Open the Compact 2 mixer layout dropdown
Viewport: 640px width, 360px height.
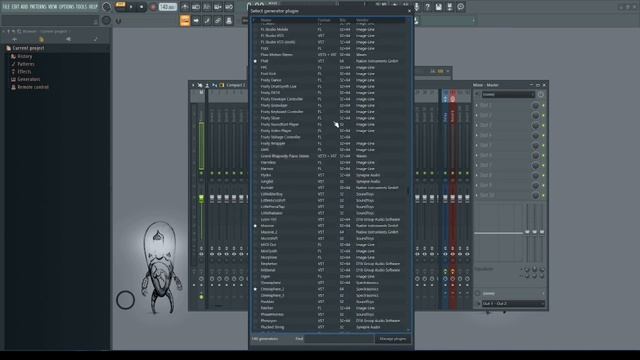click(x=236, y=85)
